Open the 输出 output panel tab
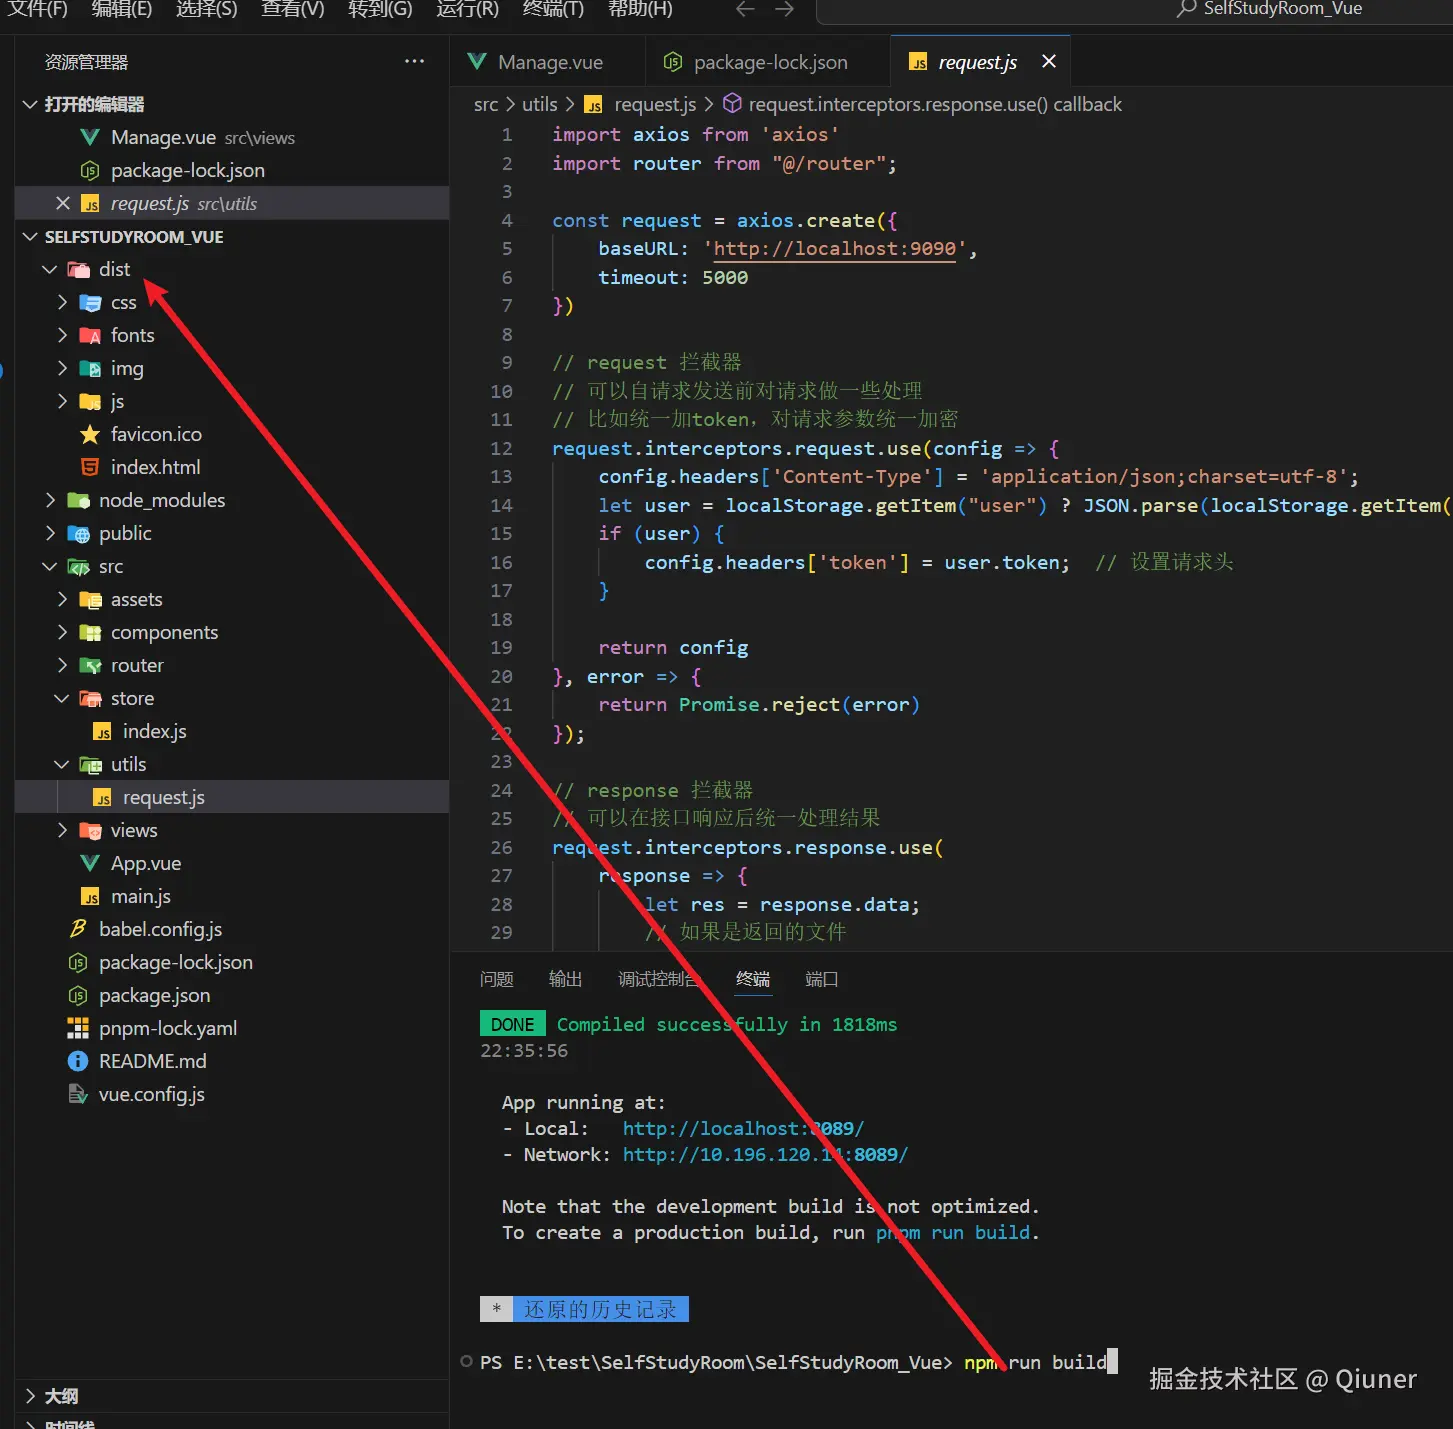 coord(565,979)
